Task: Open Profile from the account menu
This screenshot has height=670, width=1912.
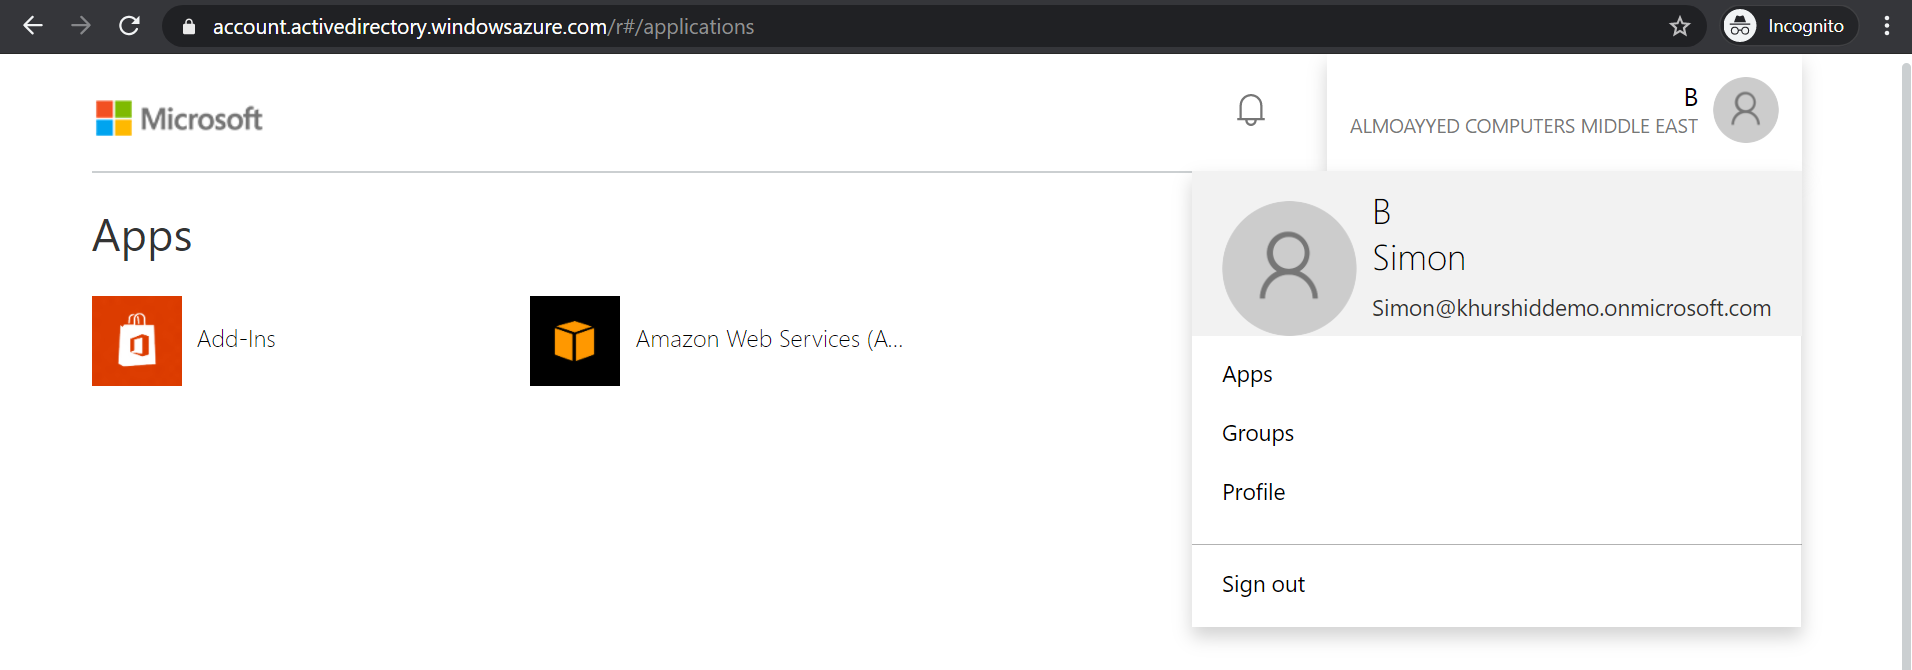Action: [x=1253, y=493]
